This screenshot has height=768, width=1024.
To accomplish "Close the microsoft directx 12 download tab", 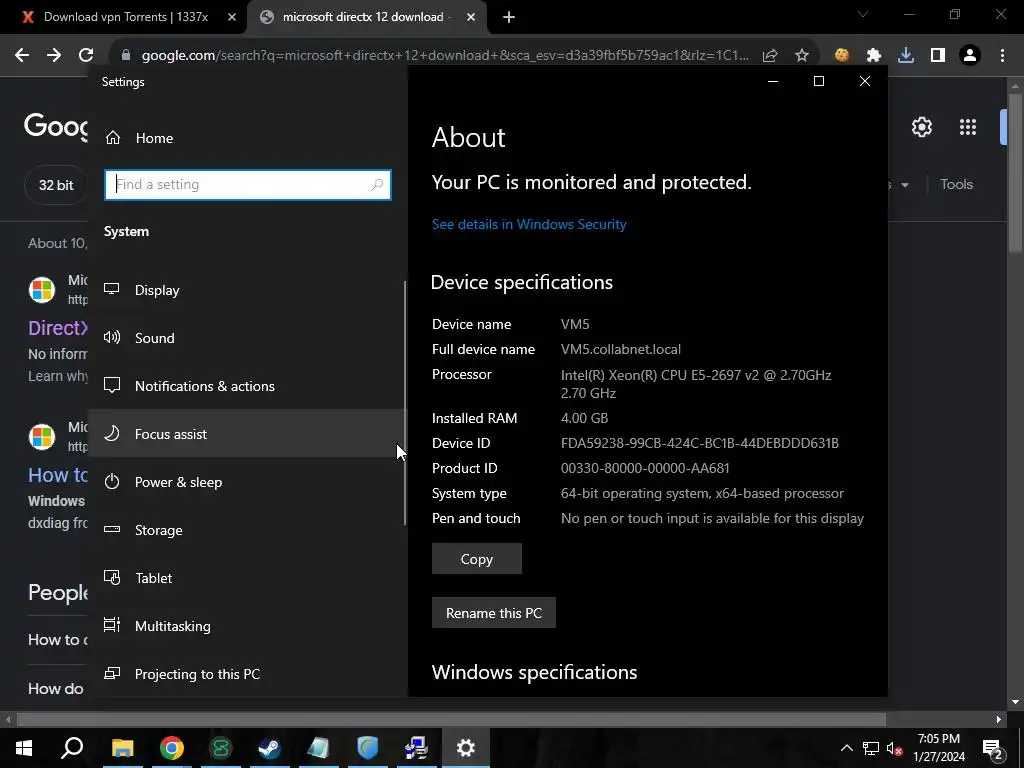I will [x=471, y=17].
